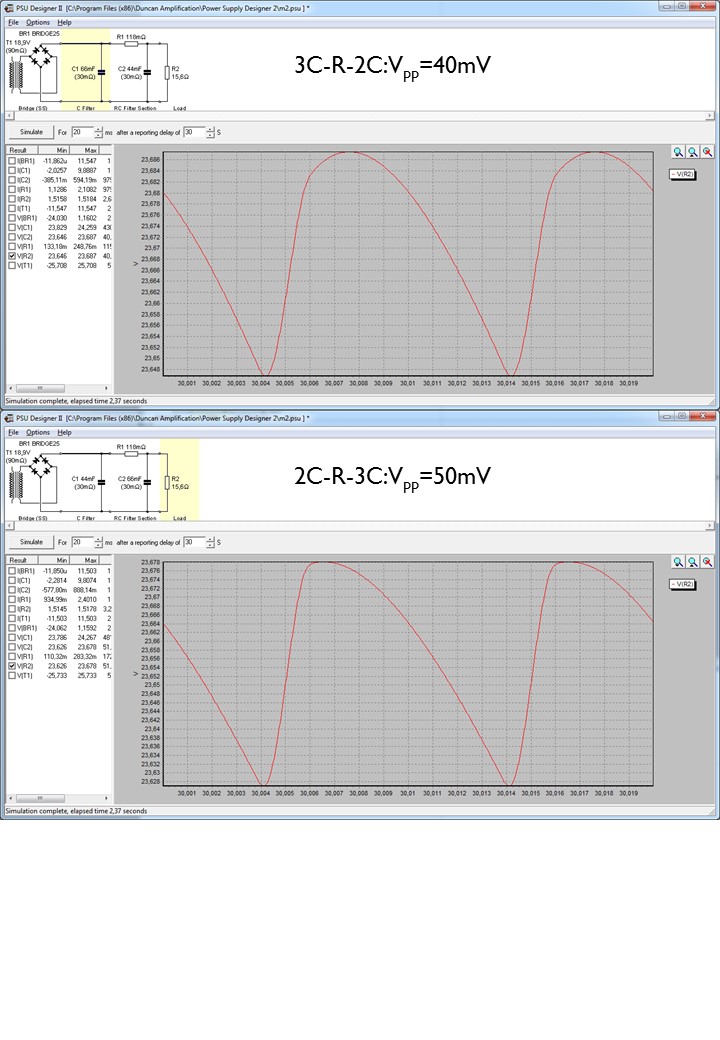Screen dimensions: 720x1040
Task: Click the V(R2) legend box in 3C-R-2C graph
Action: pyautogui.click(x=682, y=174)
